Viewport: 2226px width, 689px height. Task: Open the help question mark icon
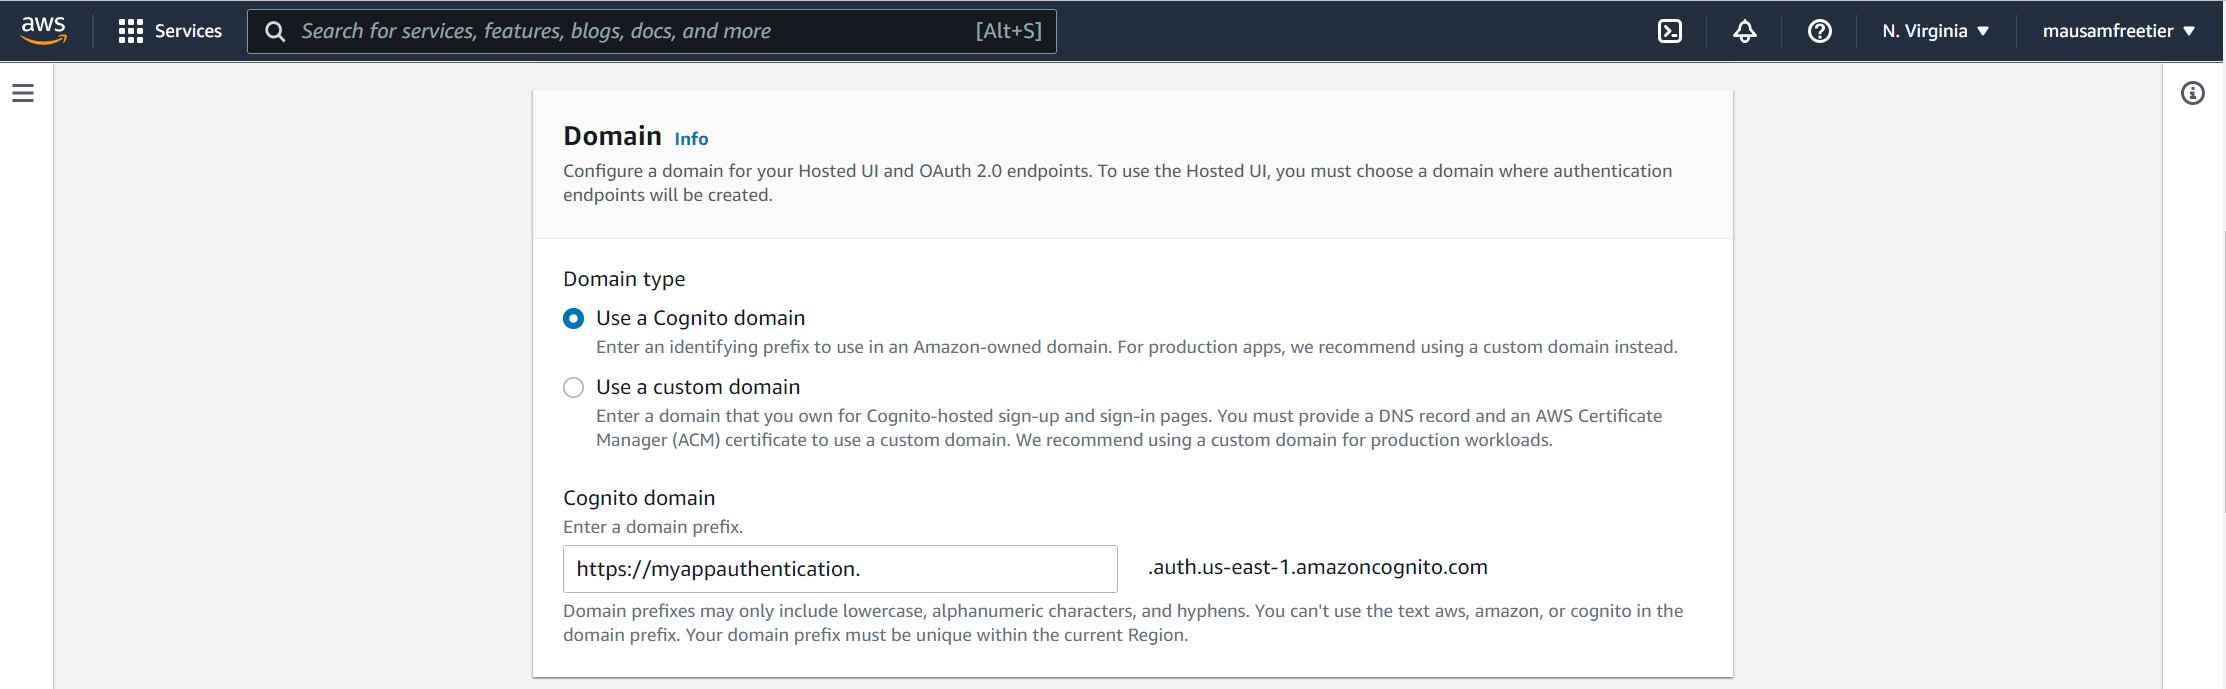1820,31
